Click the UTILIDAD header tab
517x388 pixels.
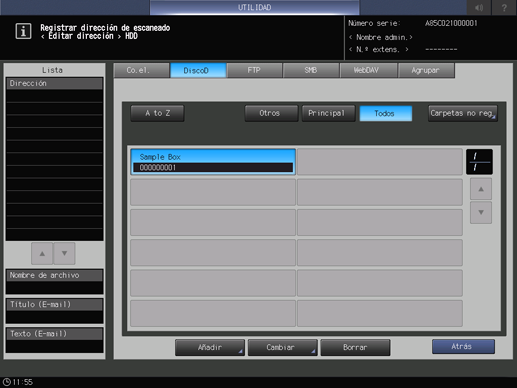(x=254, y=7)
